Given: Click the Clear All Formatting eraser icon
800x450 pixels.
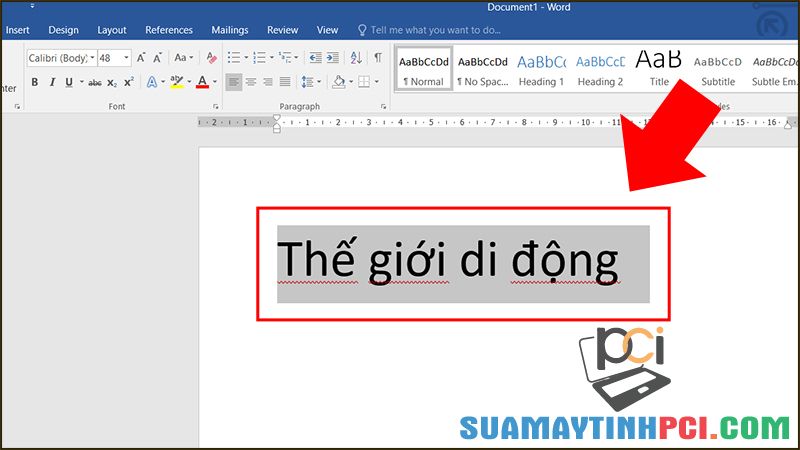Looking at the screenshot, I should [211, 58].
